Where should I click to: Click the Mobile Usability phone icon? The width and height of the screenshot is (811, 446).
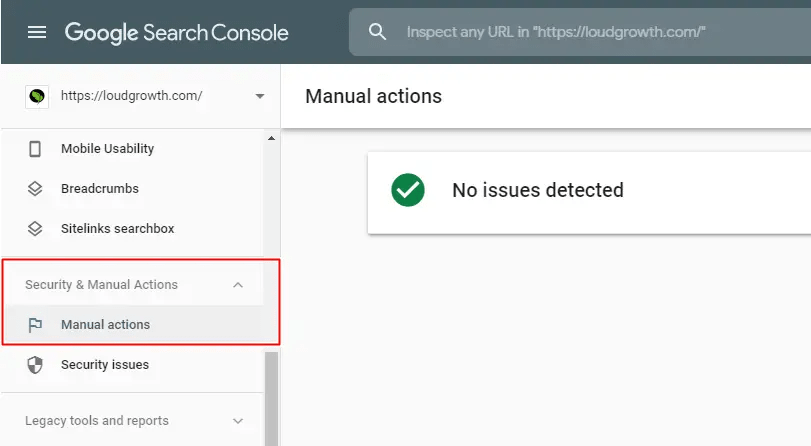(x=35, y=149)
